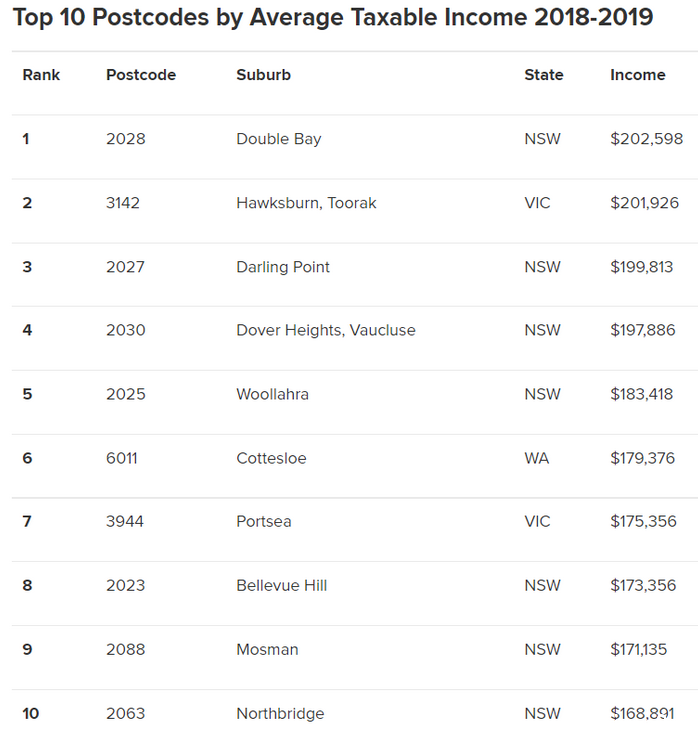Click postcode 6011 cell
The height and width of the screenshot is (736, 698).
click(x=122, y=458)
